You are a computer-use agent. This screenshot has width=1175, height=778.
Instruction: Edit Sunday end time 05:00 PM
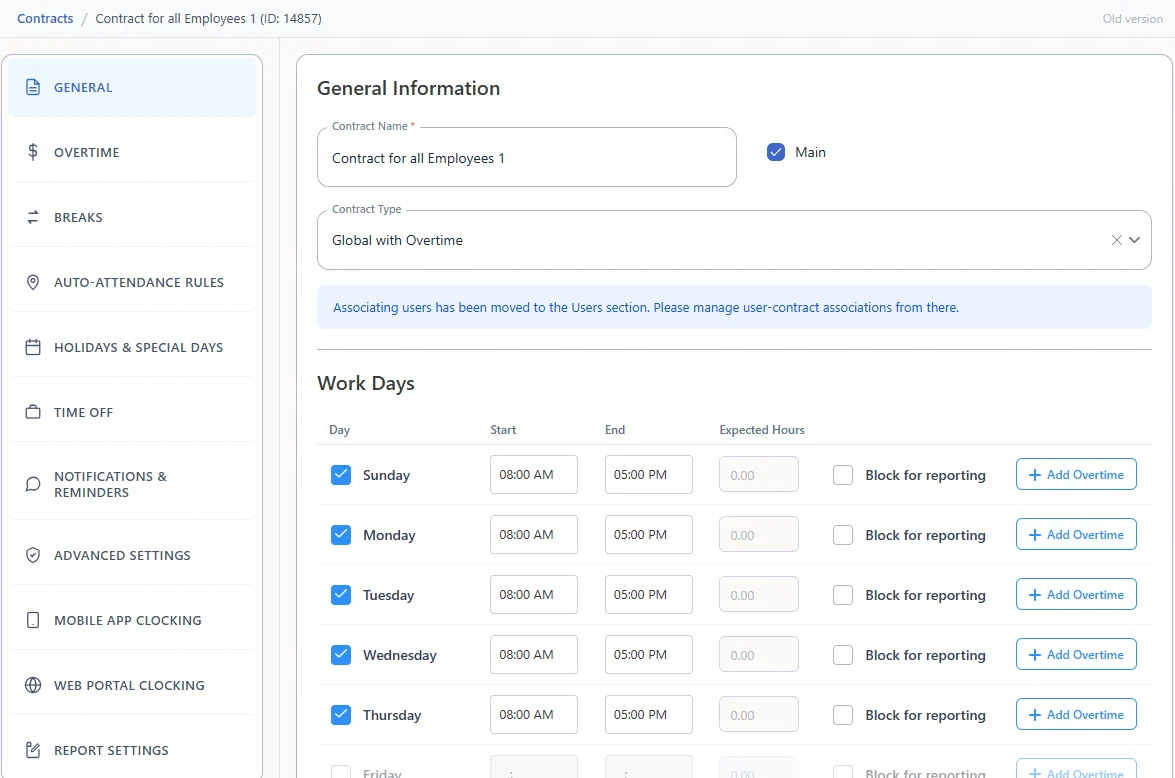[x=648, y=474]
